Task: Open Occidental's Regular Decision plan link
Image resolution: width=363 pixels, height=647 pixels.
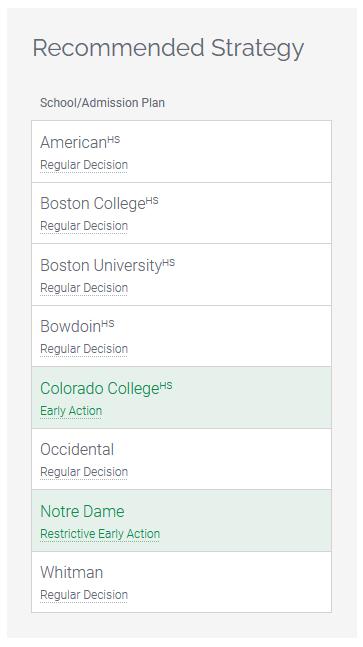Action: 84,472
